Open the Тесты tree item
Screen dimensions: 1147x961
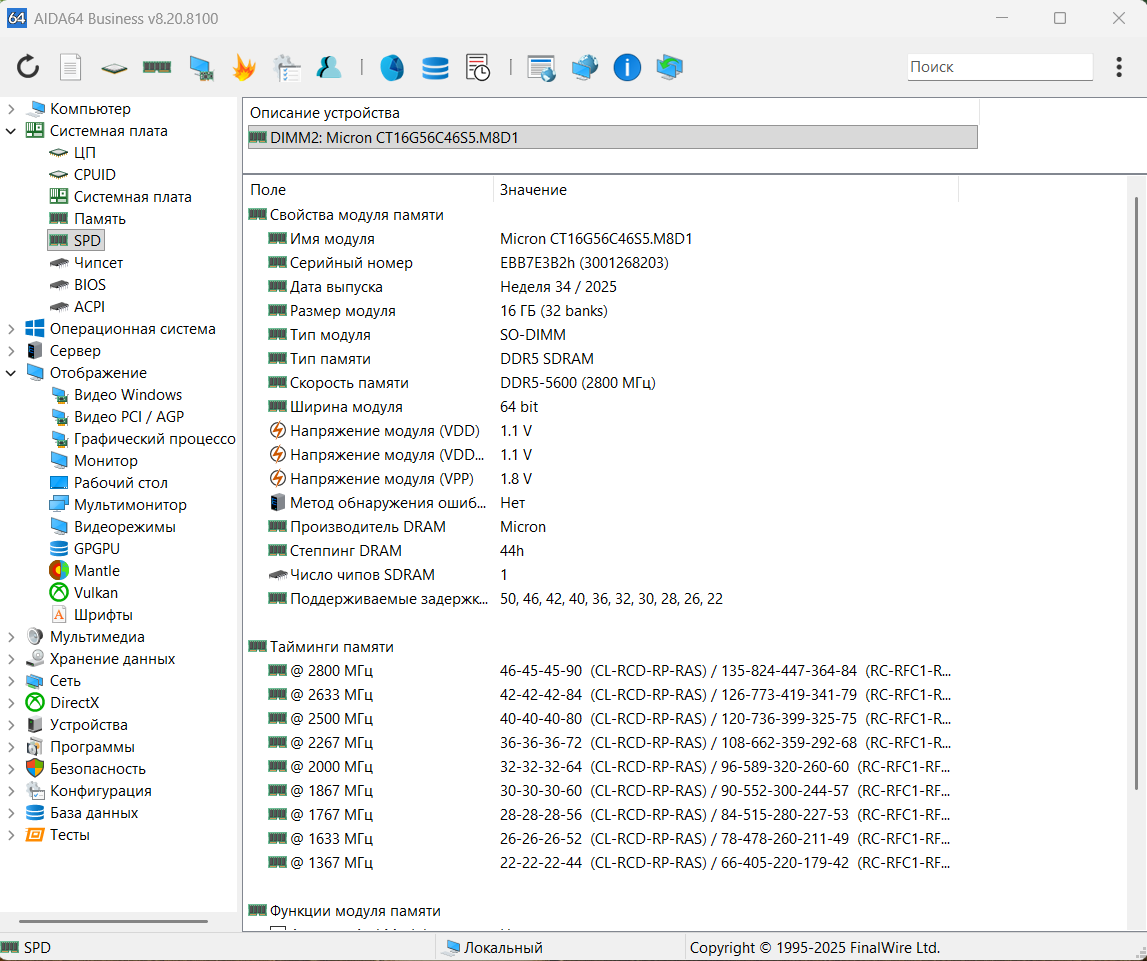(x=69, y=834)
